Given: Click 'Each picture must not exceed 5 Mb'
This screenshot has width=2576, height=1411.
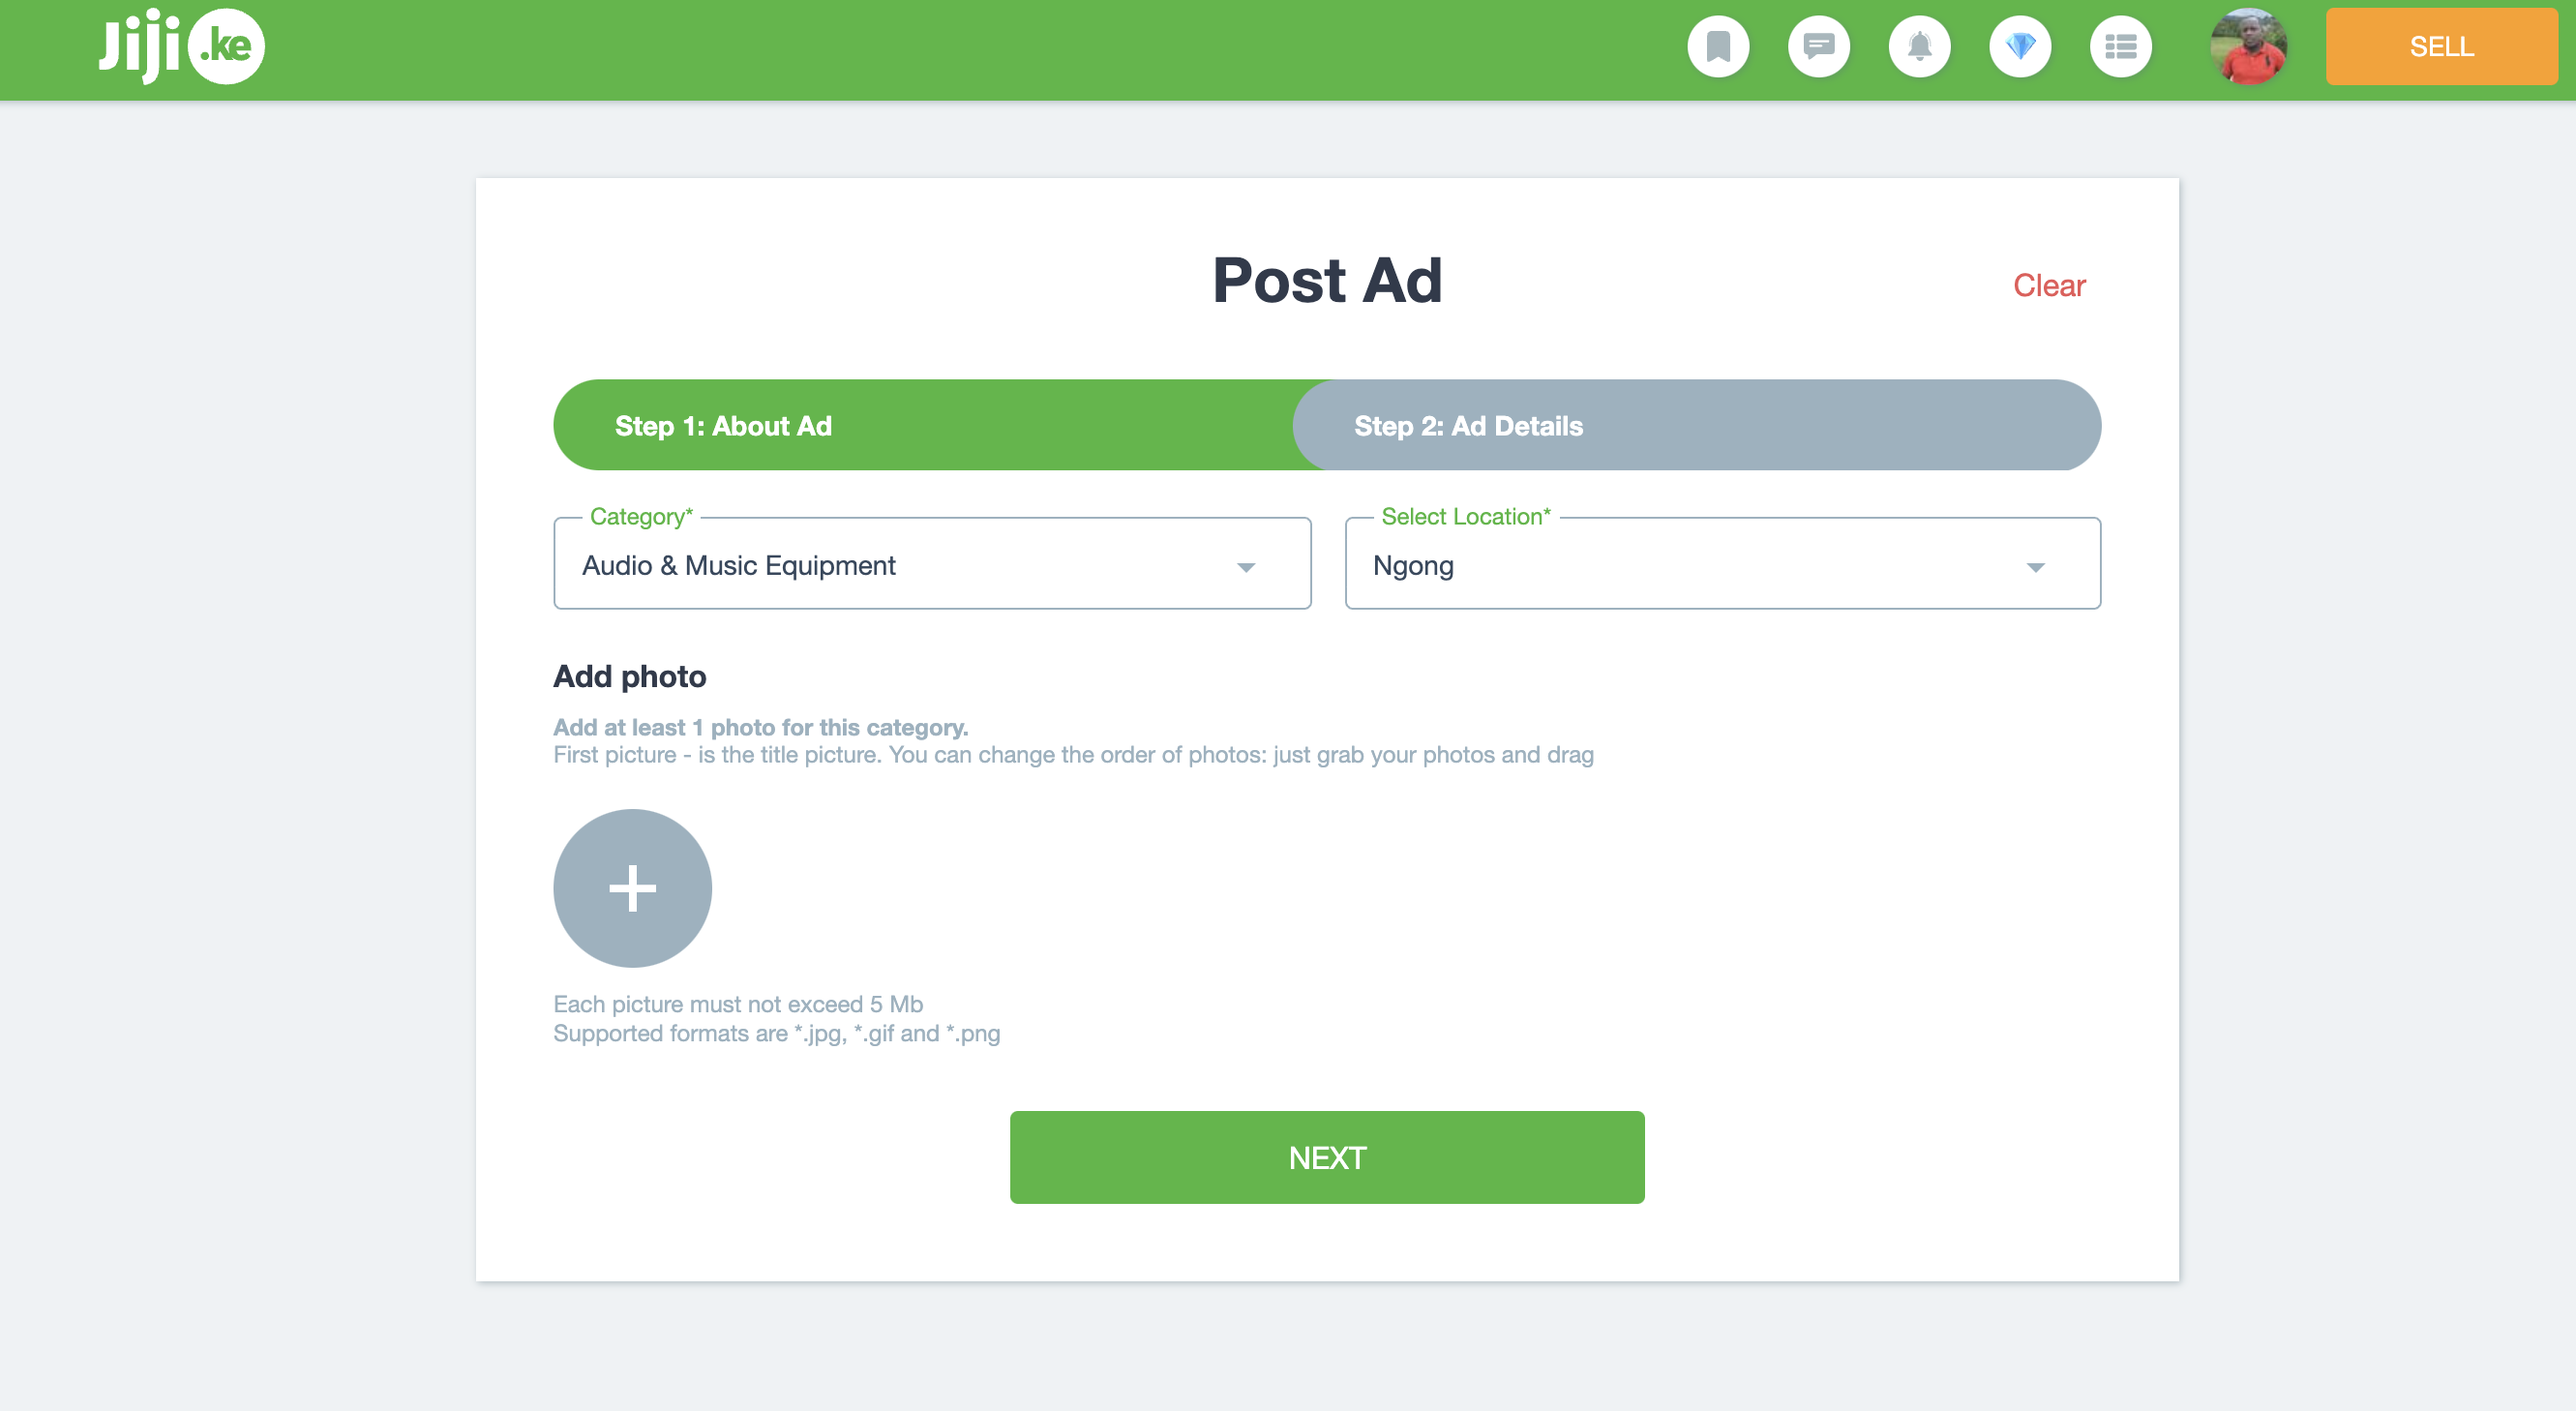Looking at the screenshot, I should pos(738,1004).
